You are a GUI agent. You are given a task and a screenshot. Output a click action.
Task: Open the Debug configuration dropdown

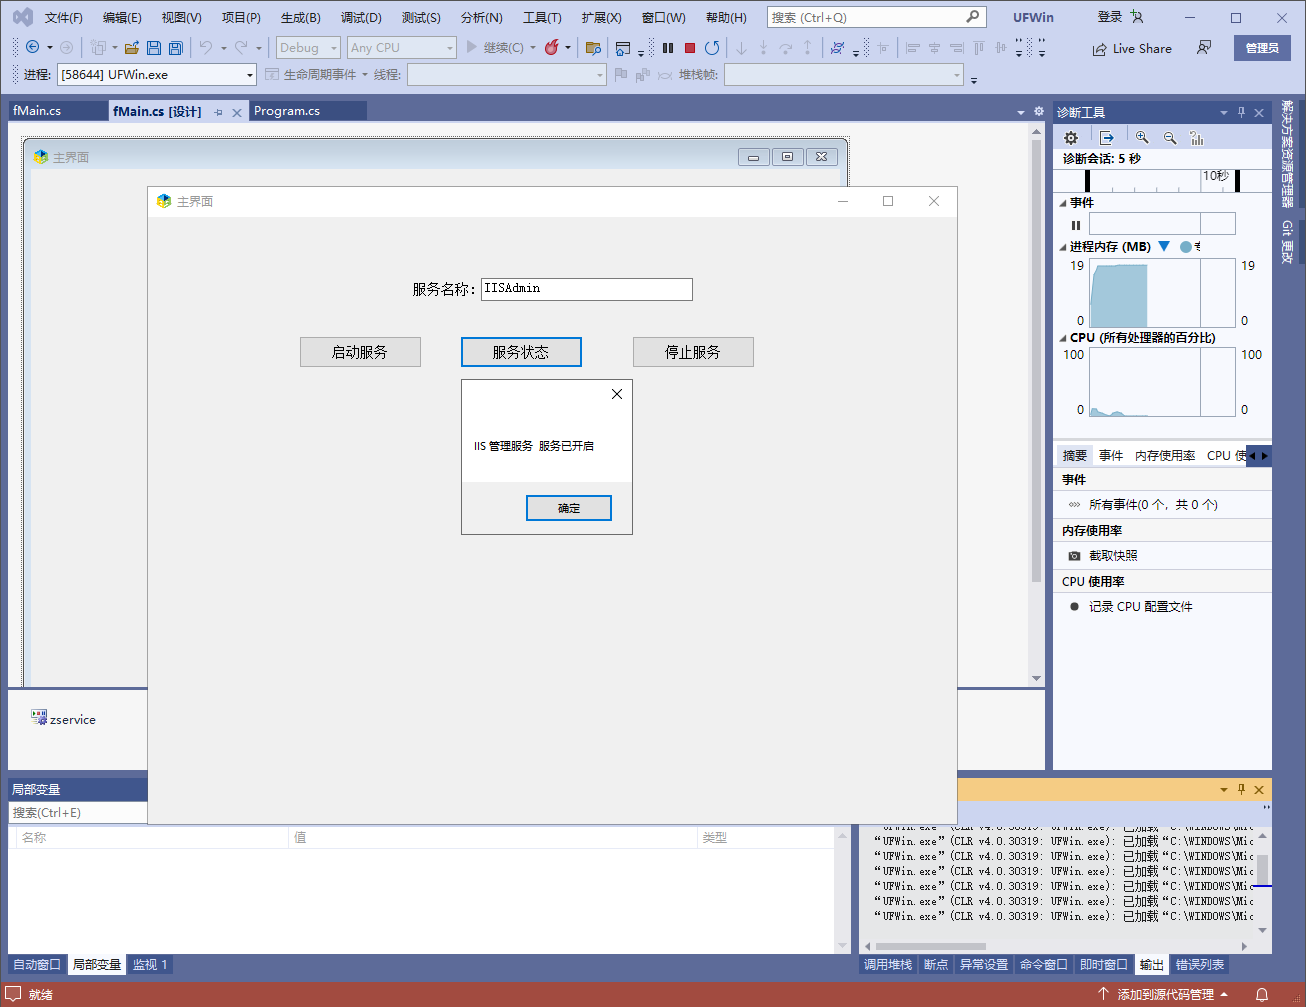click(307, 47)
